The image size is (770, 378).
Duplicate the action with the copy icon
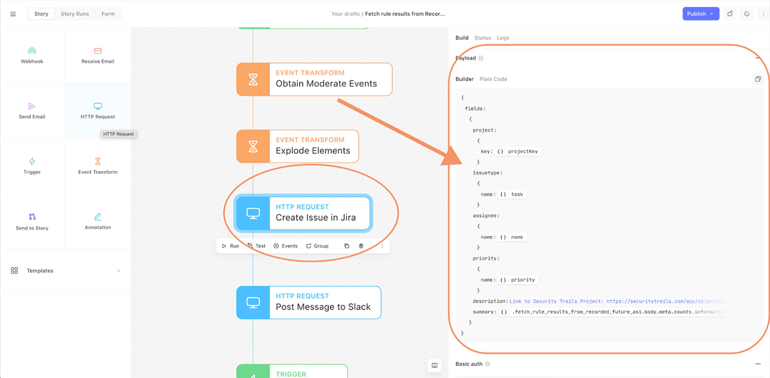pos(347,246)
